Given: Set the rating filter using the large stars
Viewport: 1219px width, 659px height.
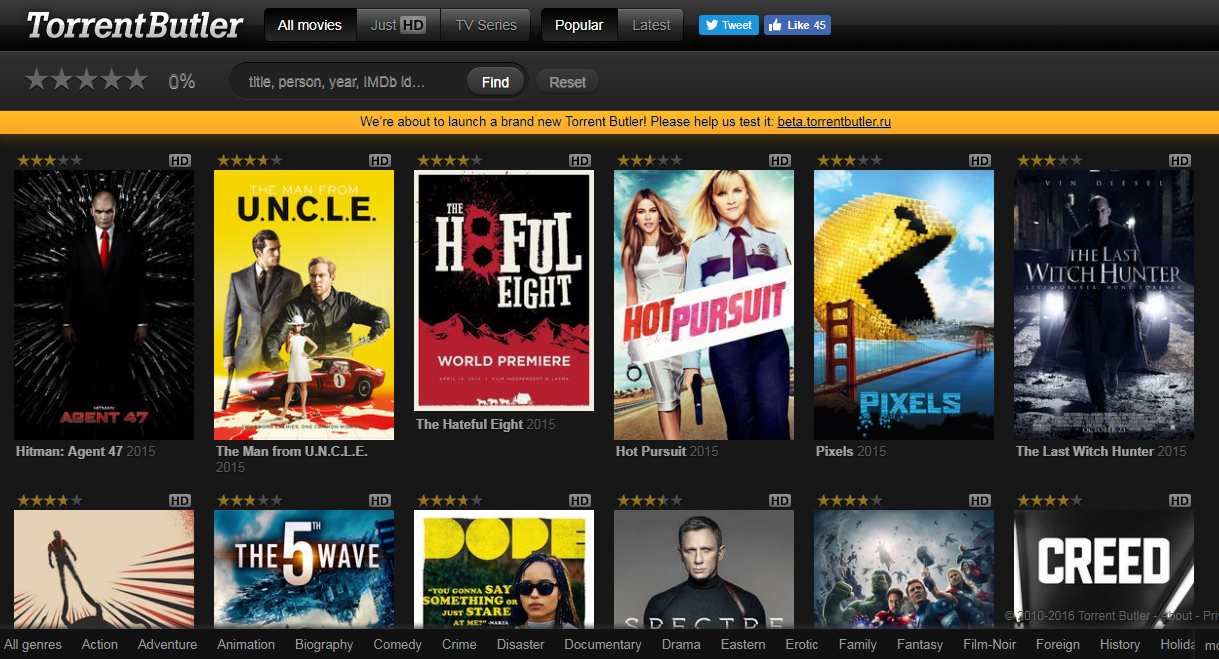Looking at the screenshot, I should click(87, 80).
